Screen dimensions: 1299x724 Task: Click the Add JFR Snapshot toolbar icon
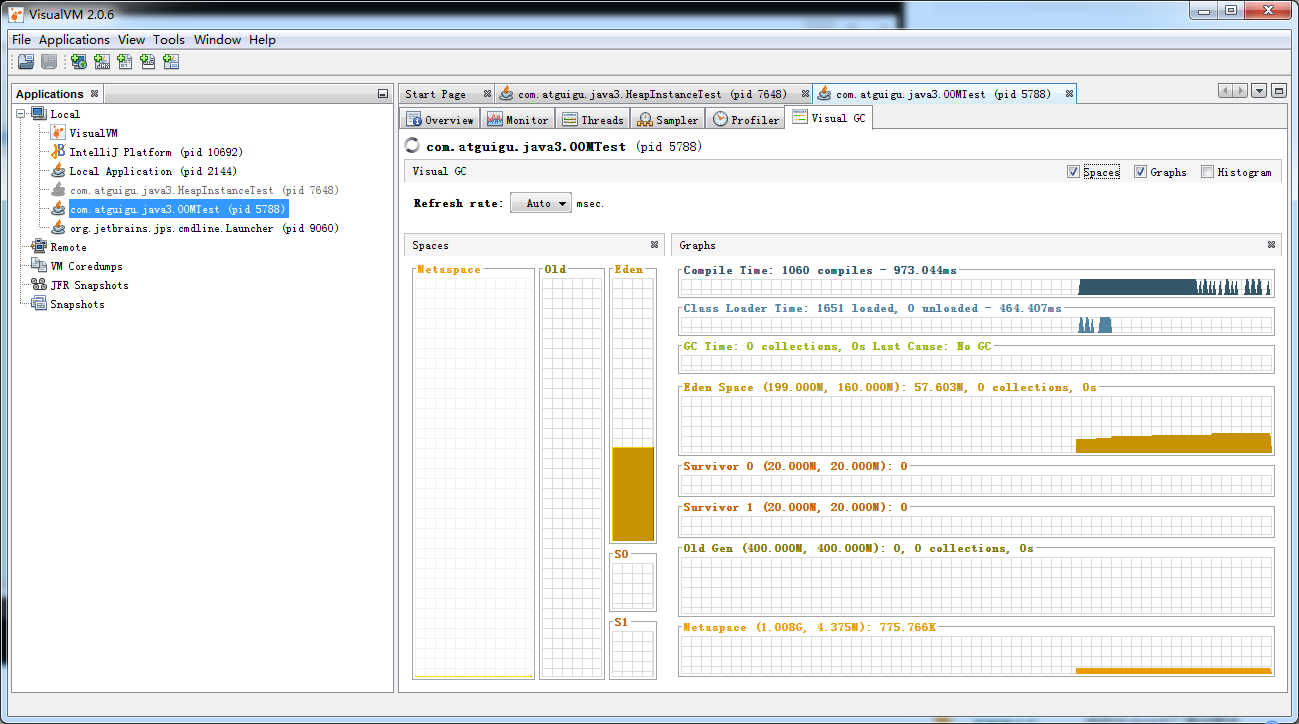148,62
